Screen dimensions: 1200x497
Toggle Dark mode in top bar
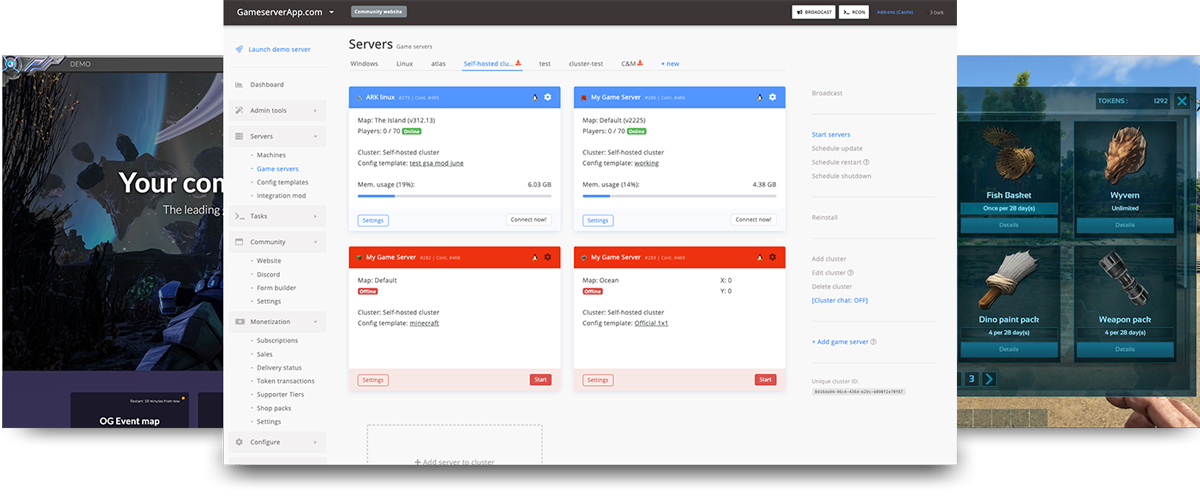coord(936,12)
